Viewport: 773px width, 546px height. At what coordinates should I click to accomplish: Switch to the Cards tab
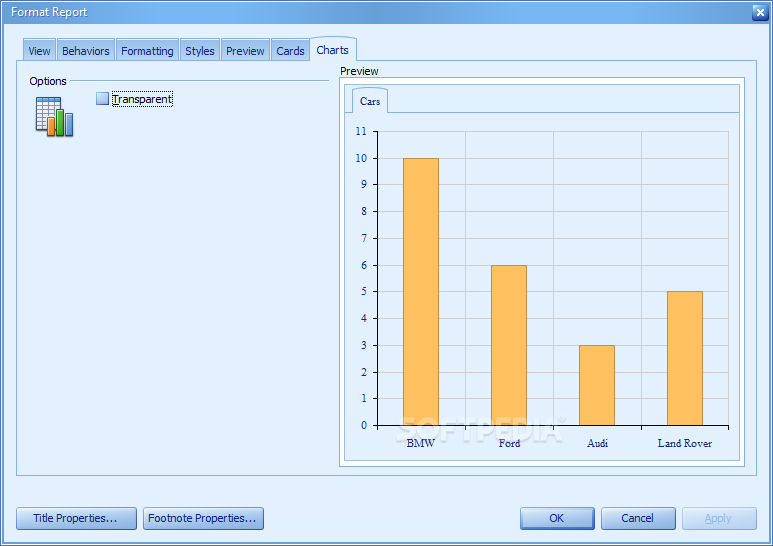click(x=290, y=51)
